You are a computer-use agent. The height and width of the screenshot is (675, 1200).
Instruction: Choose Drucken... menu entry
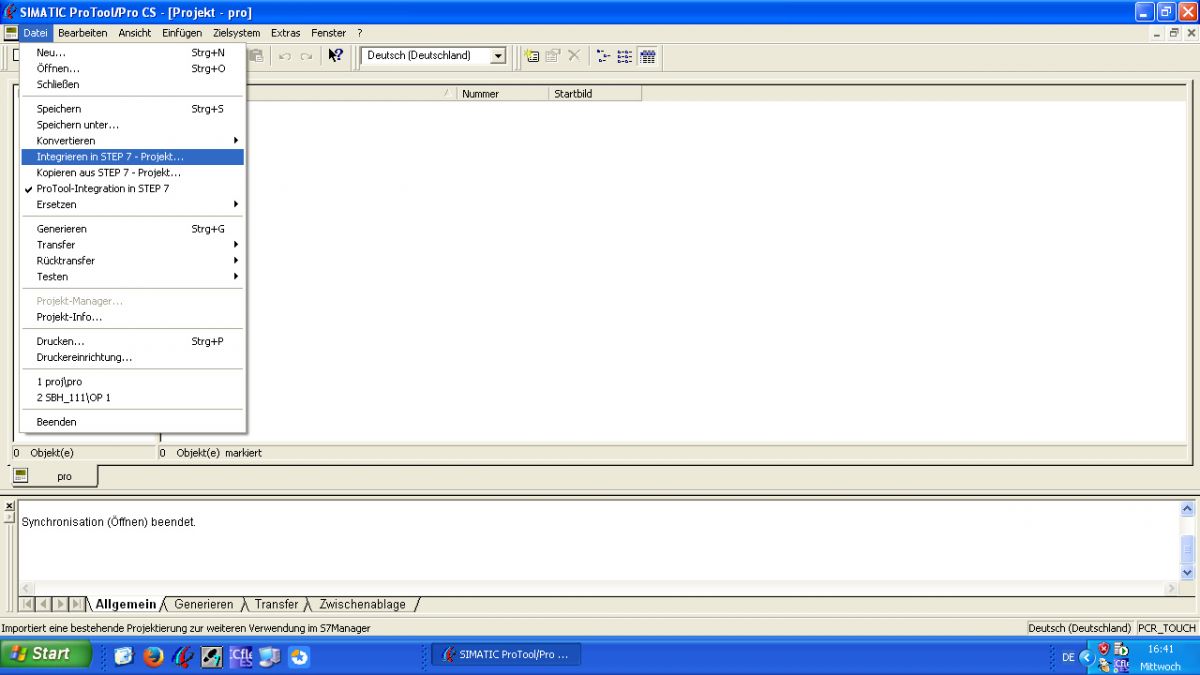pyautogui.click(x=132, y=341)
